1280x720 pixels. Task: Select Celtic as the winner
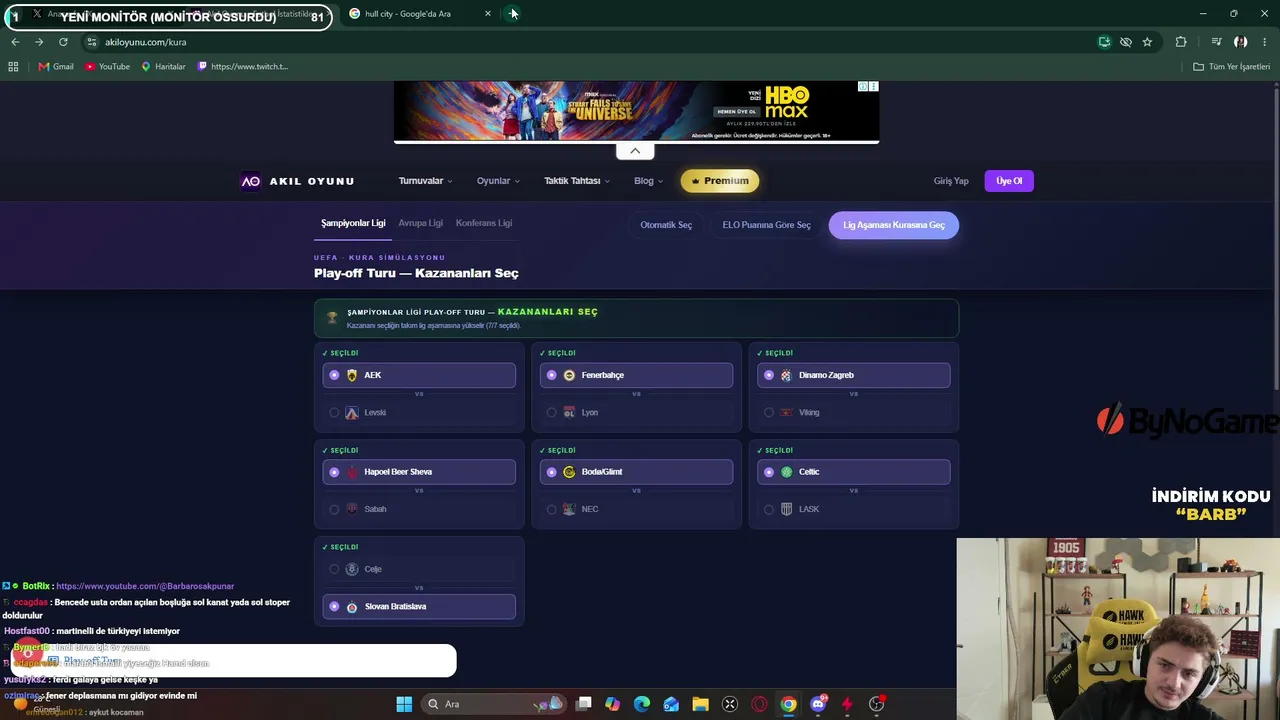coord(853,472)
